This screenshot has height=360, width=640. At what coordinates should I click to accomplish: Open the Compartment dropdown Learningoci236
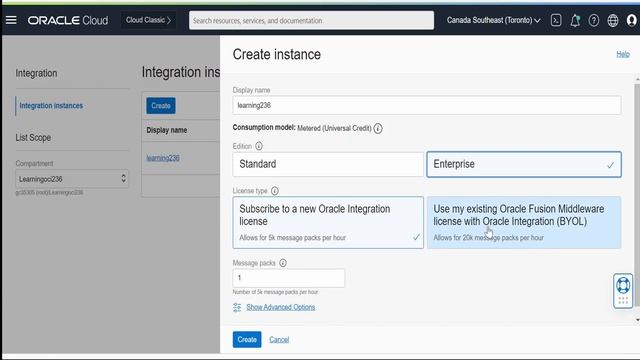coord(72,179)
